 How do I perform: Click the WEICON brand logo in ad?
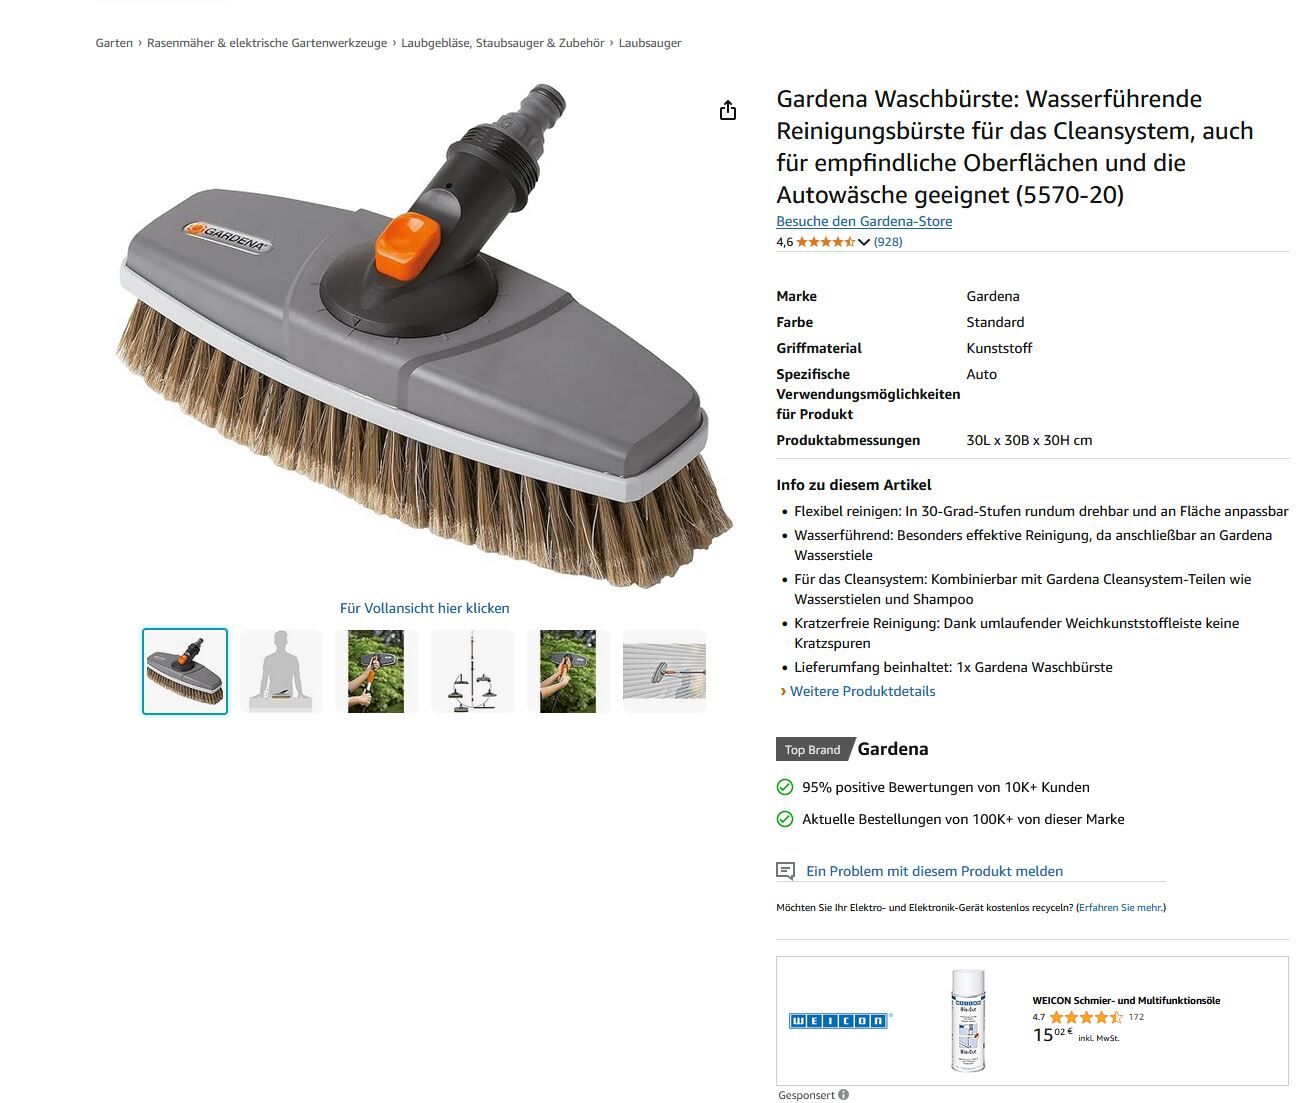(840, 1021)
